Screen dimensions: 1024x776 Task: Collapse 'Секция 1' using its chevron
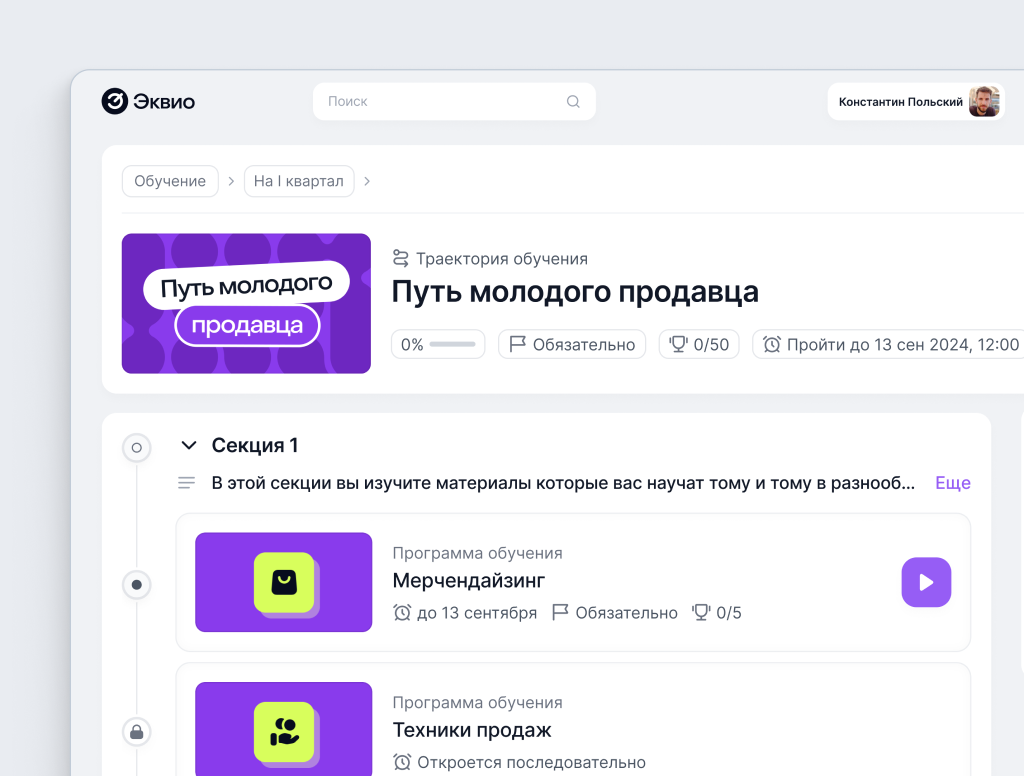pos(188,445)
